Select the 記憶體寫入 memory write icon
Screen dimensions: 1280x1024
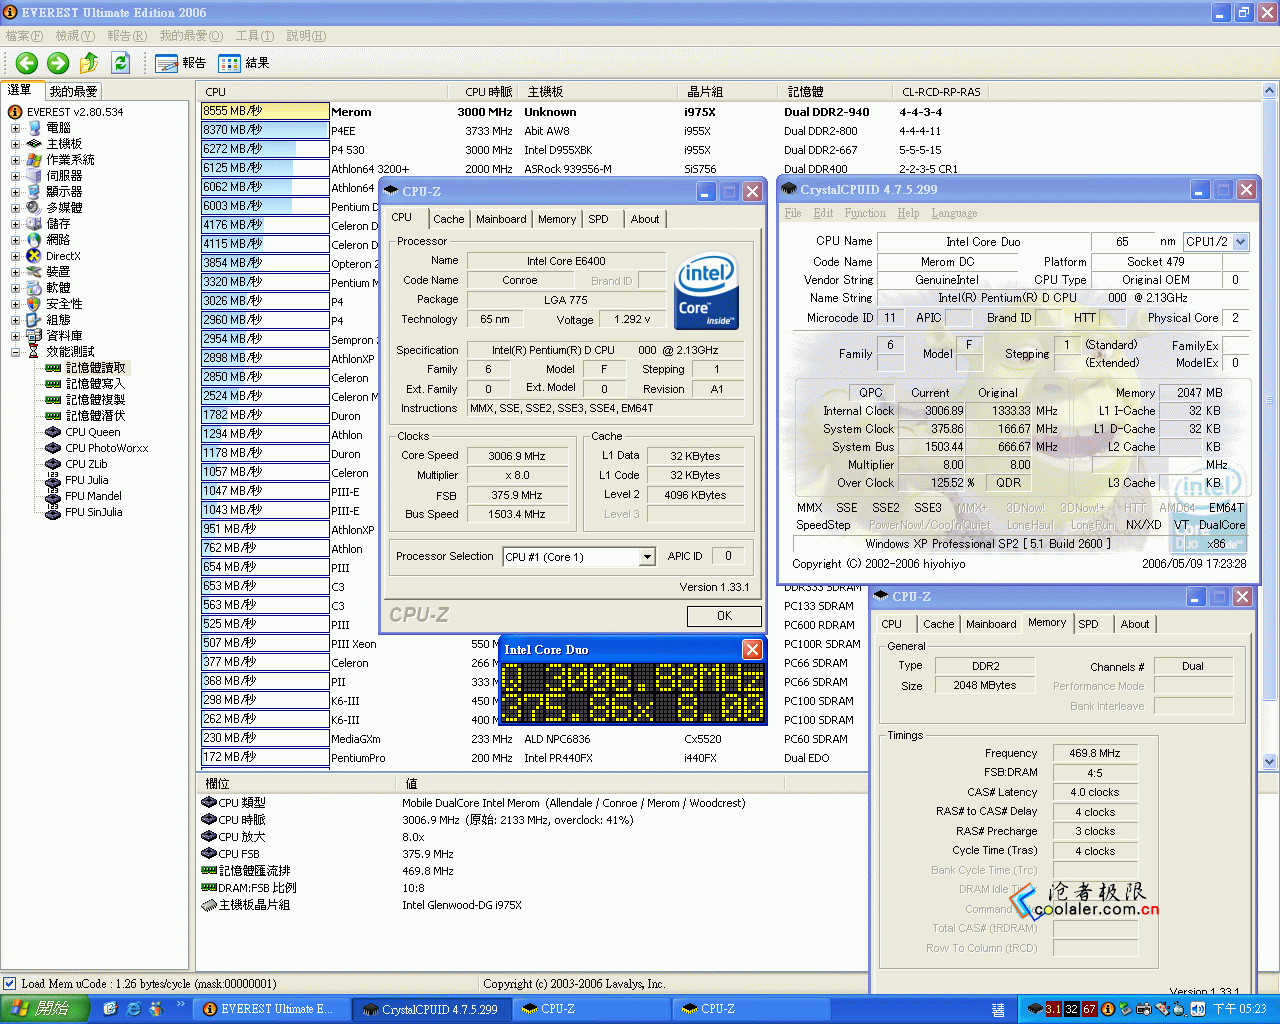tap(53, 384)
